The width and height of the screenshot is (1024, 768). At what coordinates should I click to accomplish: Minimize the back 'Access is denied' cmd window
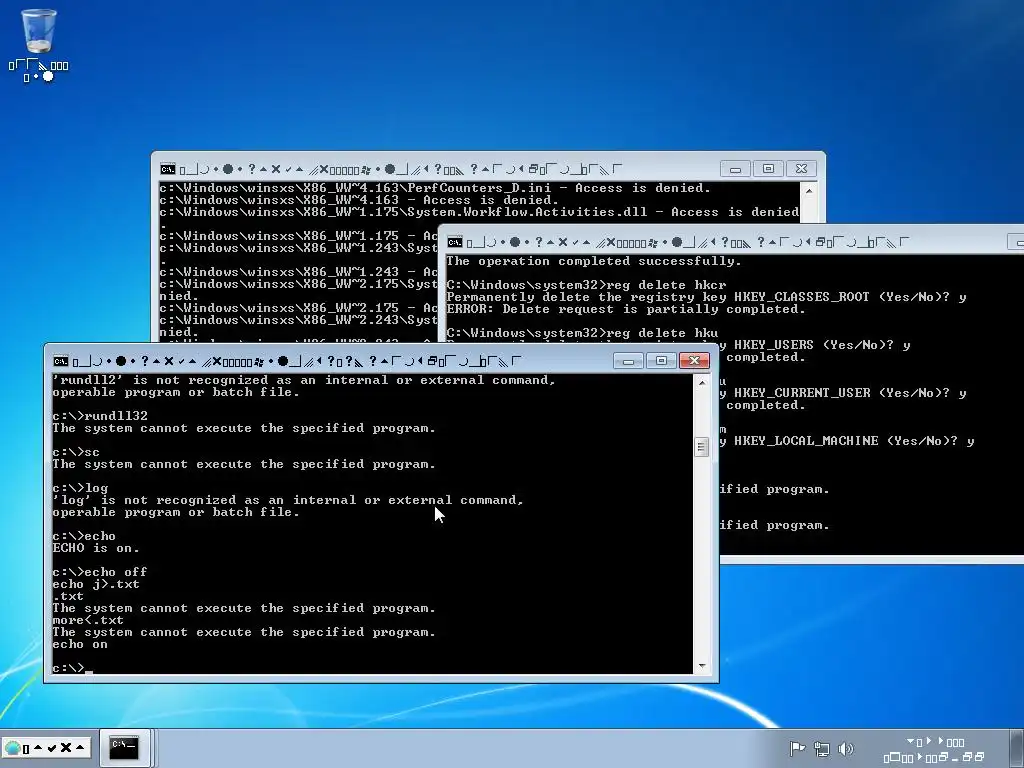click(735, 169)
